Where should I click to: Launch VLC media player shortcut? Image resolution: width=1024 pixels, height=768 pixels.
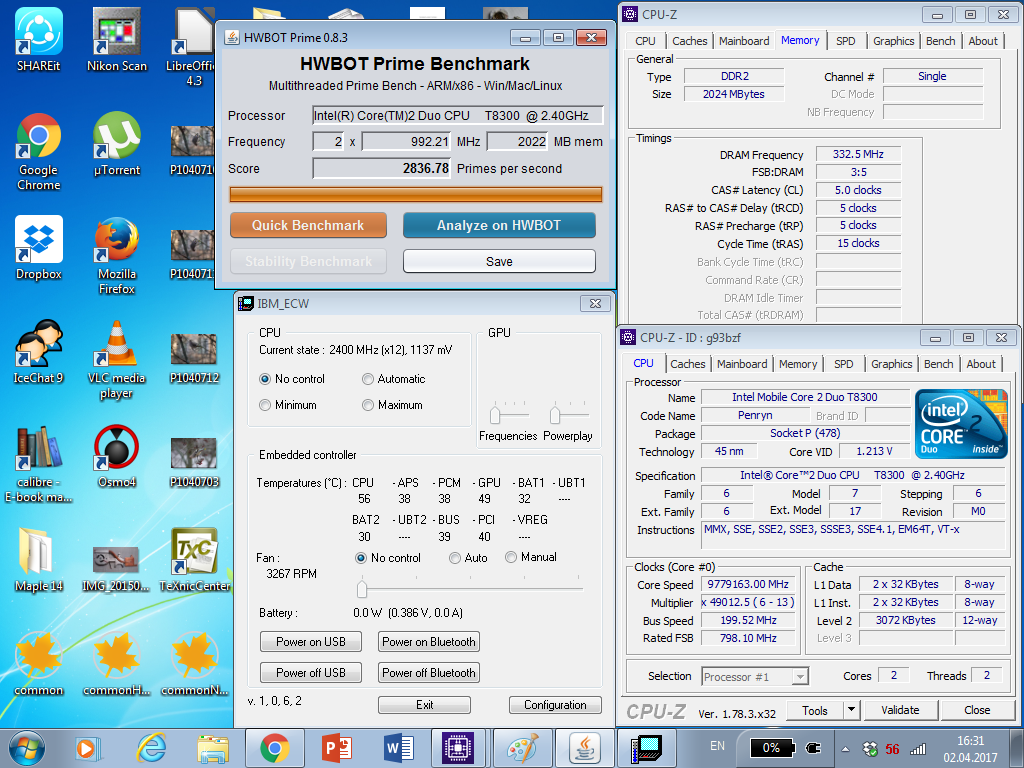117,359
